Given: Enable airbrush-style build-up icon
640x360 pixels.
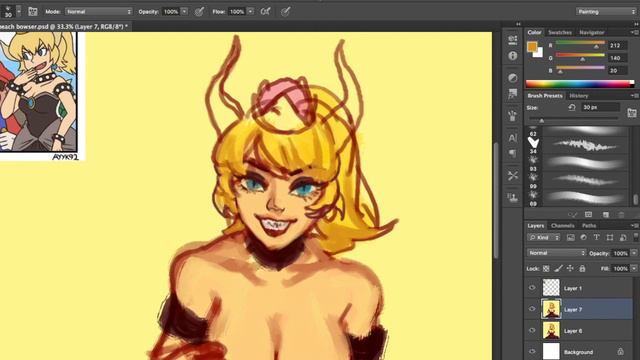Looking at the screenshot, I should coord(266,12).
